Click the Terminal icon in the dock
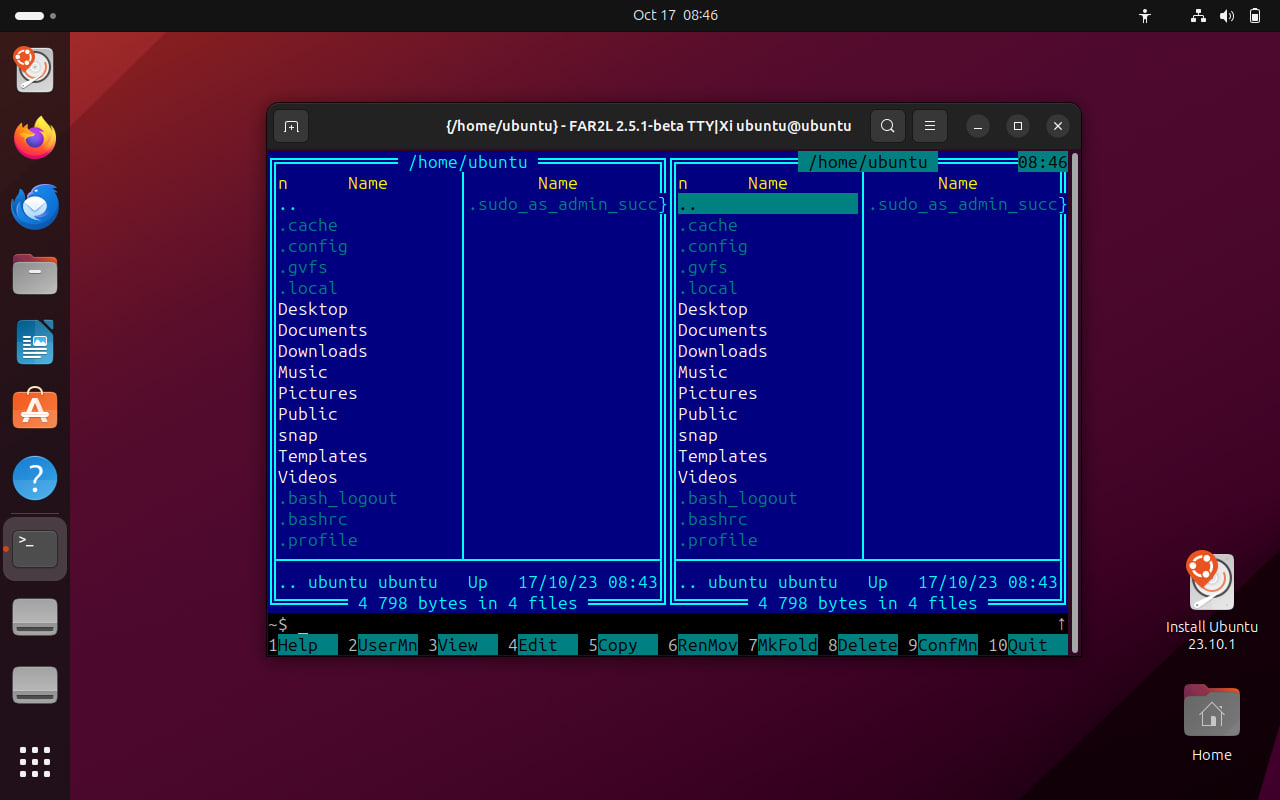 (35, 548)
